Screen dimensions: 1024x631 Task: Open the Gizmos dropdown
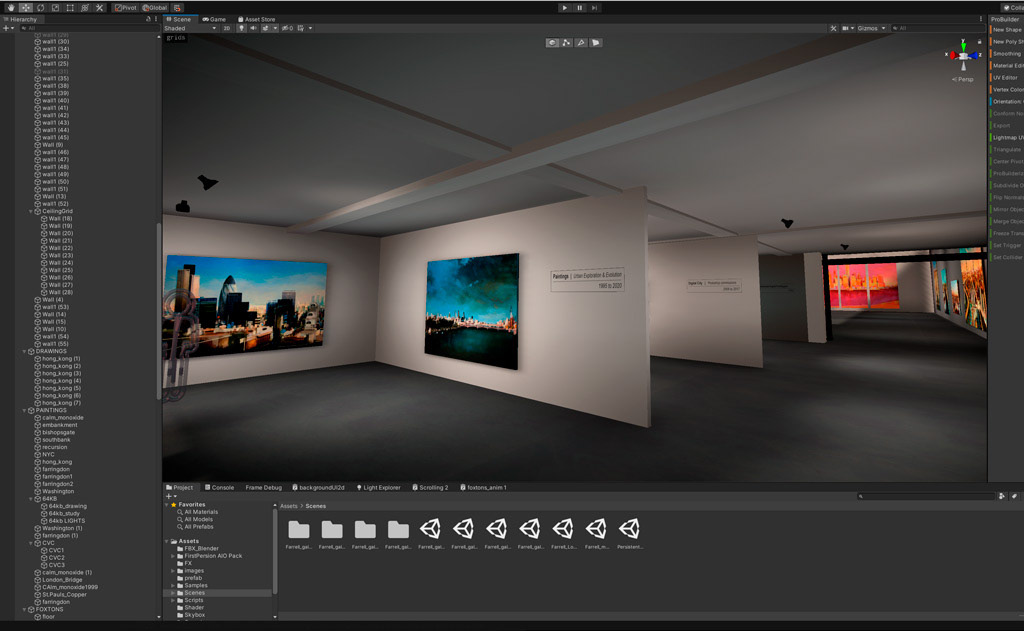pos(871,28)
